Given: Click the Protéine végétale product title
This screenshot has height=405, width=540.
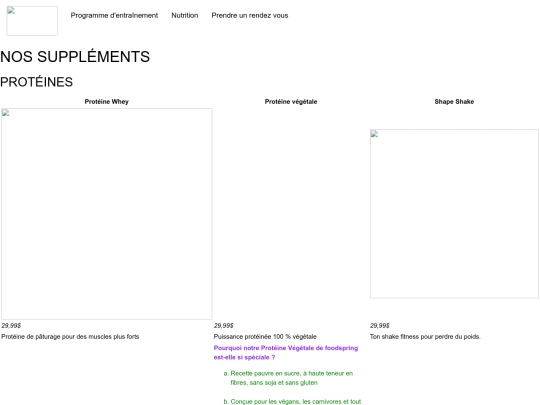Looking at the screenshot, I should pos(291,102).
